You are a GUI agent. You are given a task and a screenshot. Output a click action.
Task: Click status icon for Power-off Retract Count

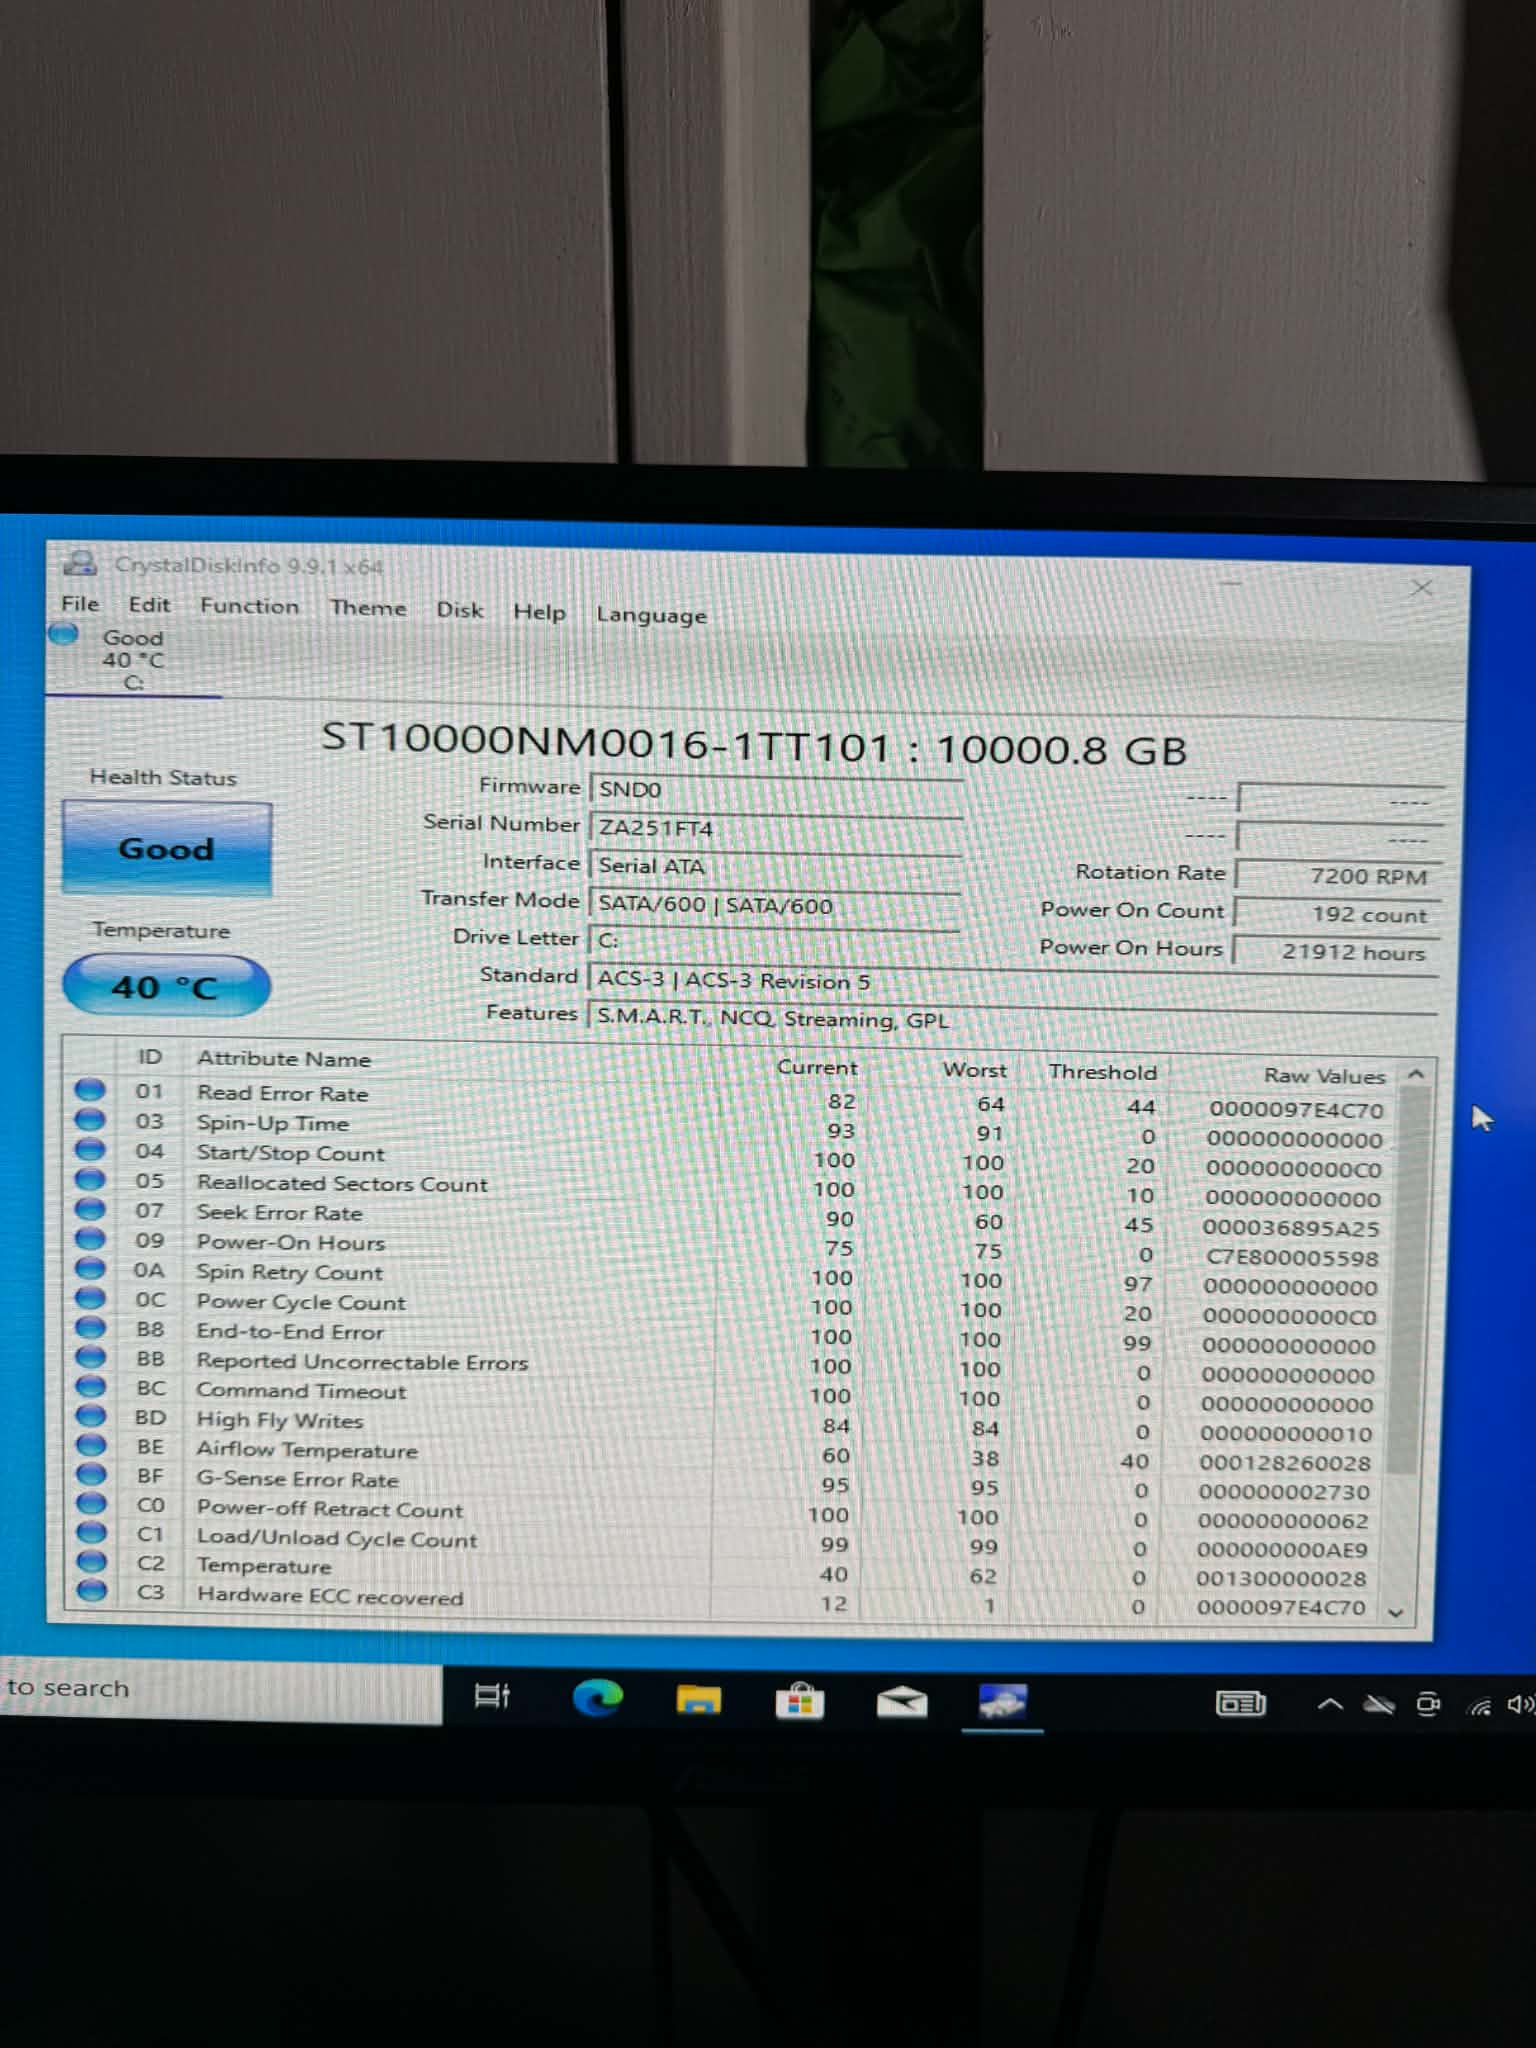(x=91, y=1502)
